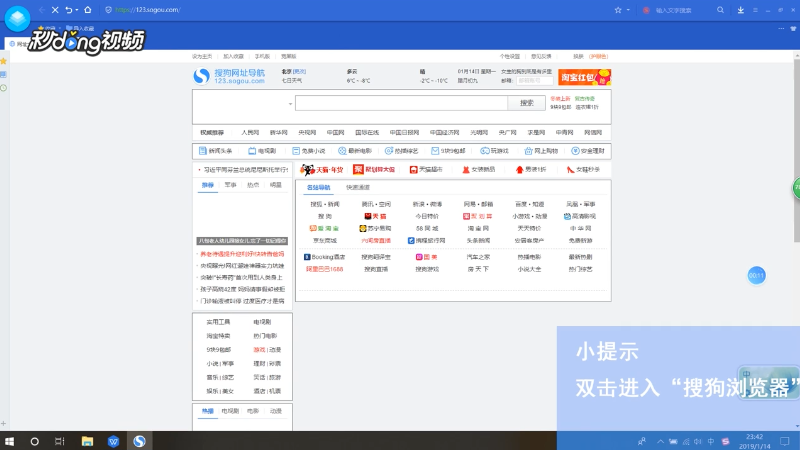Image resolution: width=800 pixels, height=450 pixels.
Task: Click the 设为主页 link at page top
Action: click(x=202, y=57)
